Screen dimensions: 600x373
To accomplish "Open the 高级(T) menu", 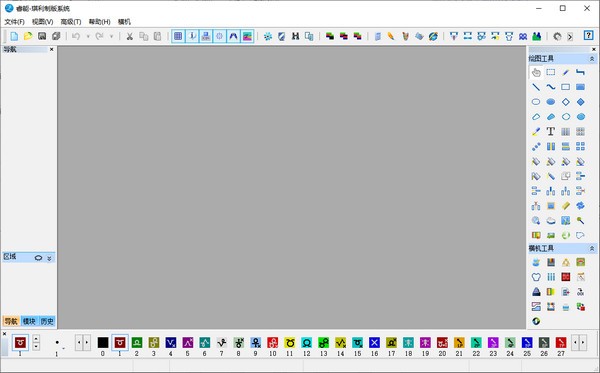I will pyautogui.click(x=71, y=22).
